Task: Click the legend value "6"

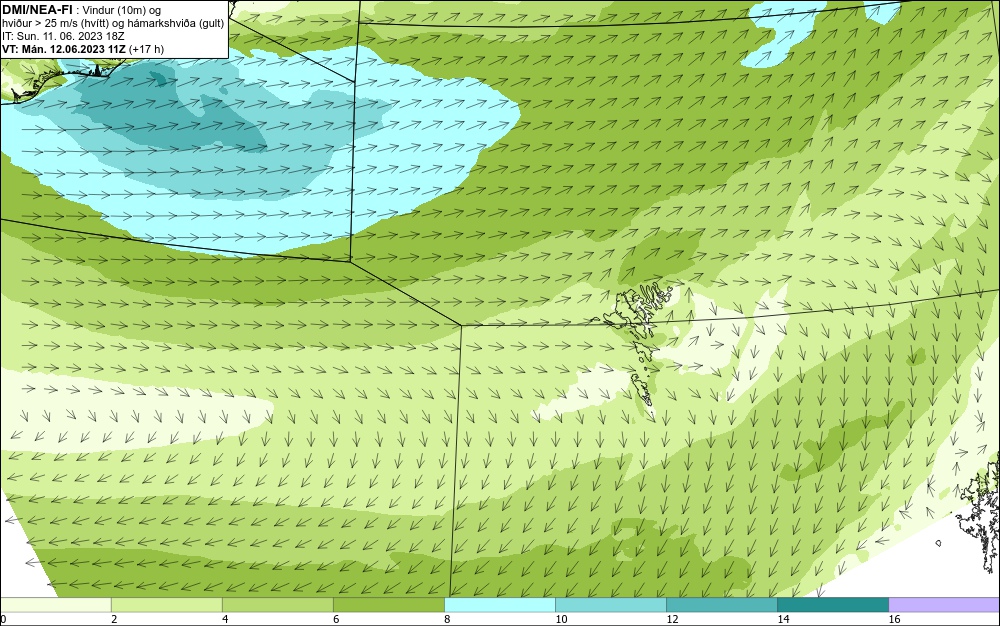Action: coord(336,619)
